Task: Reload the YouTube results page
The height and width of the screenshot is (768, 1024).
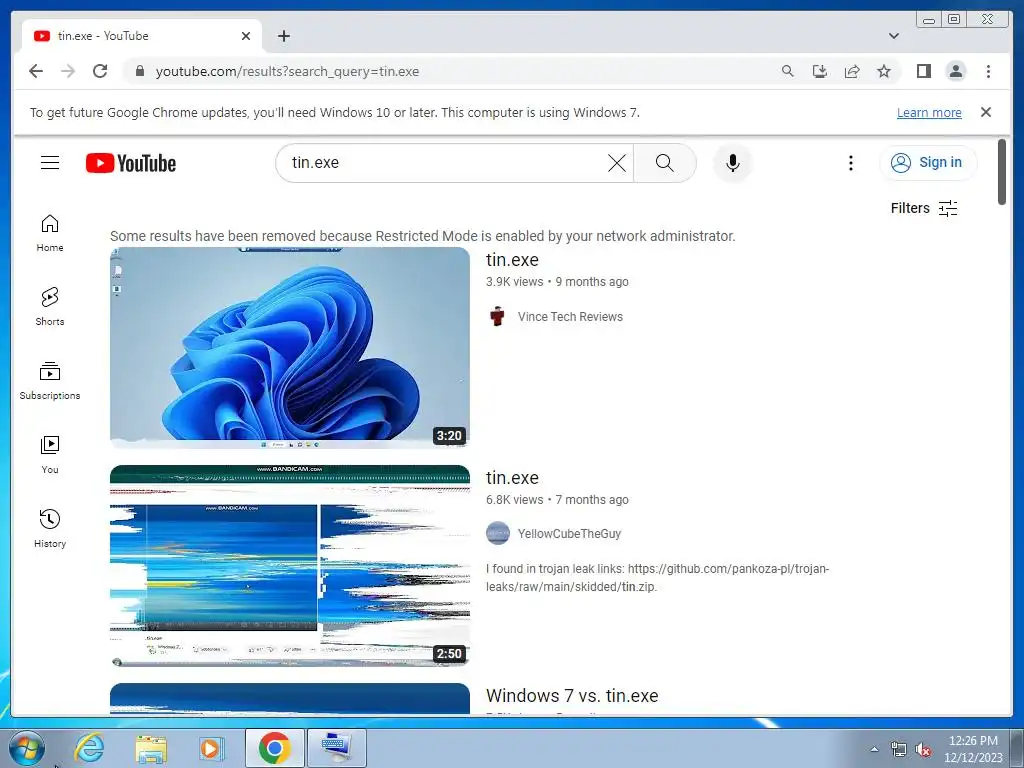Action: click(100, 71)
